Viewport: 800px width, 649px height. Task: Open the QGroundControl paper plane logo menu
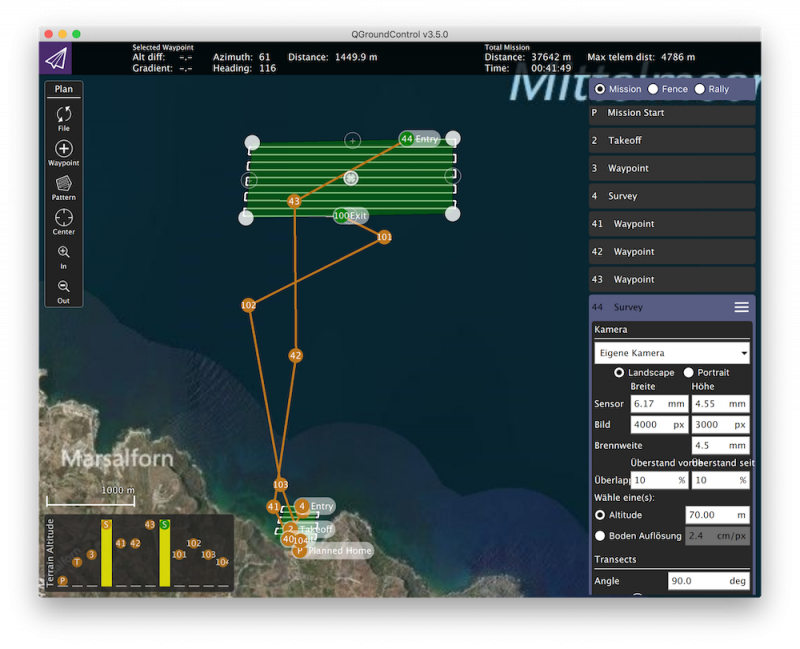pyautogui.click(x=56, y=58)
